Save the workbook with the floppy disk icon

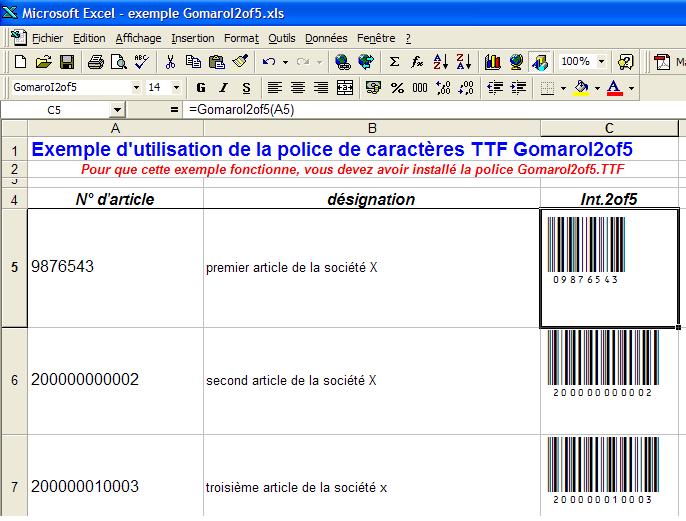67,62
